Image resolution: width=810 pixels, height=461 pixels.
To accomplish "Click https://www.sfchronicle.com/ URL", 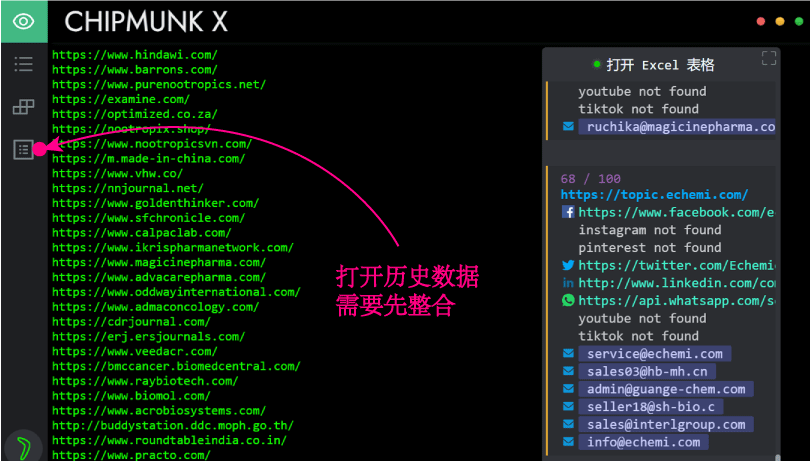I will pyautogui.click(x=149, y=218).
